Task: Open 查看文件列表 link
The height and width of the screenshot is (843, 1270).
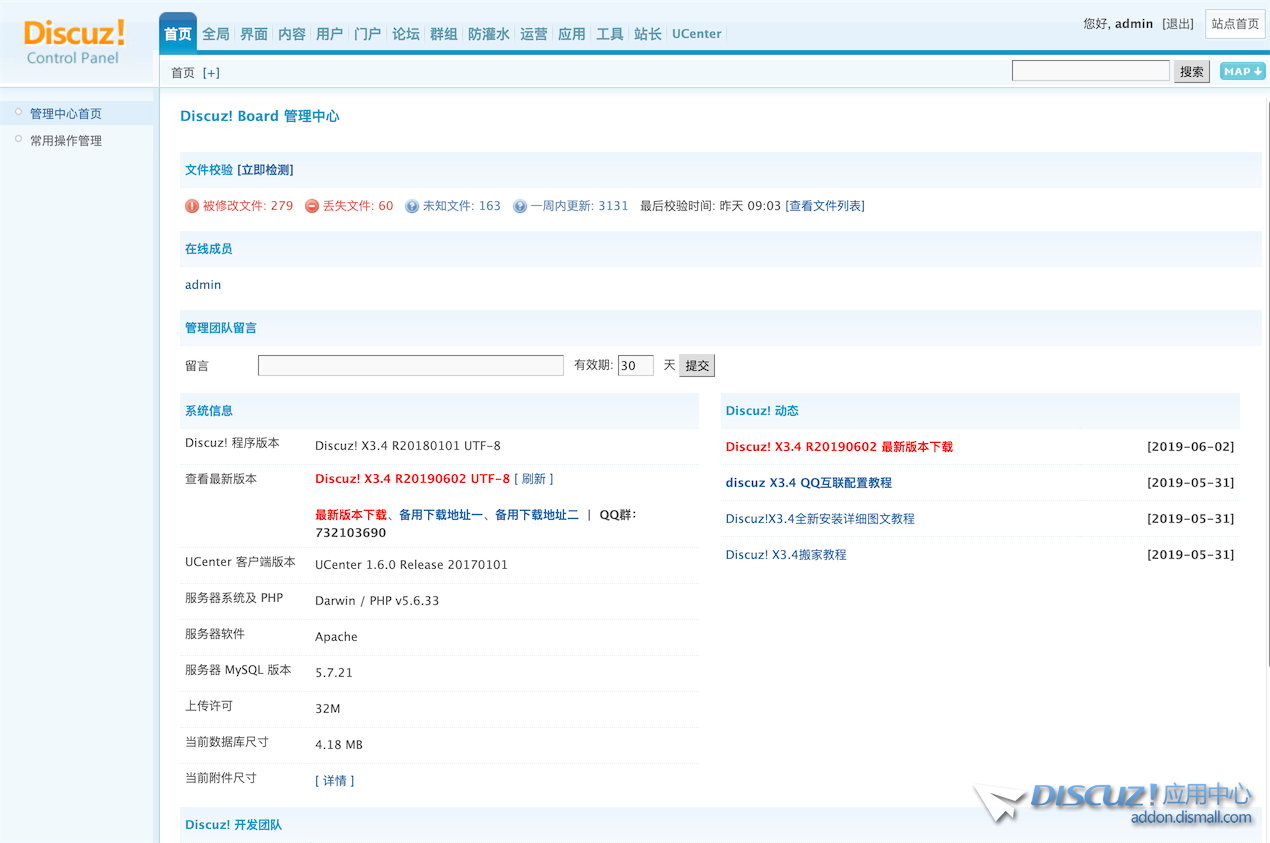Action: (x=825, y=206)
